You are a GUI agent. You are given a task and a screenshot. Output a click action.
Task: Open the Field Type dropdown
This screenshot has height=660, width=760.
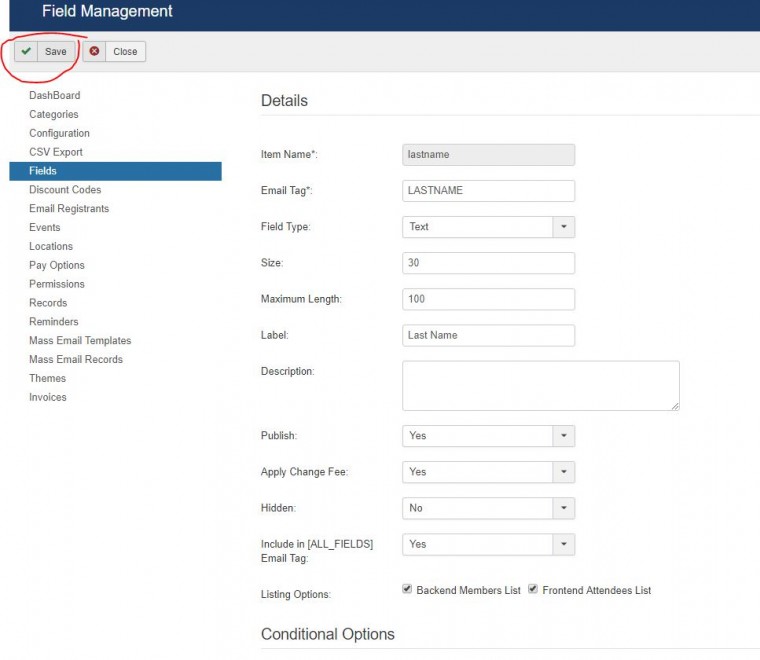[x=563, y=227]
